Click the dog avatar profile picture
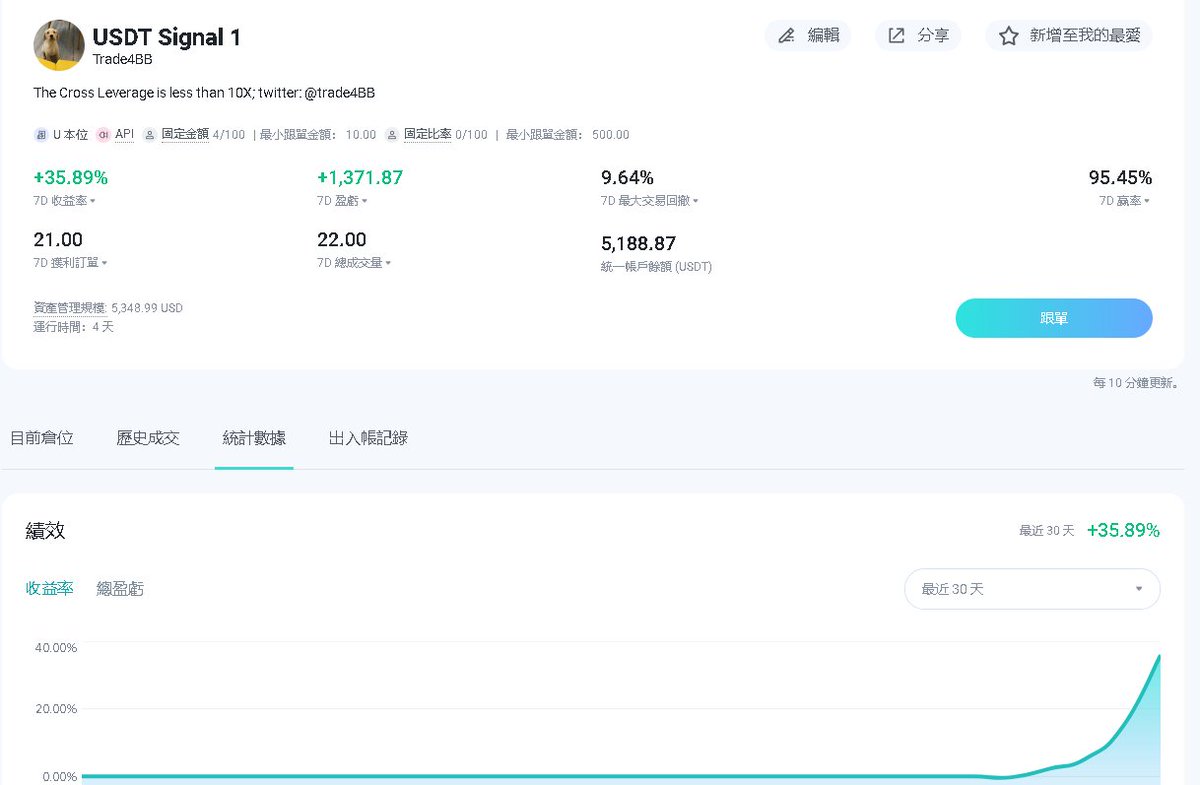The width and height of the screenshot is (1200, 785). (59, 45)
